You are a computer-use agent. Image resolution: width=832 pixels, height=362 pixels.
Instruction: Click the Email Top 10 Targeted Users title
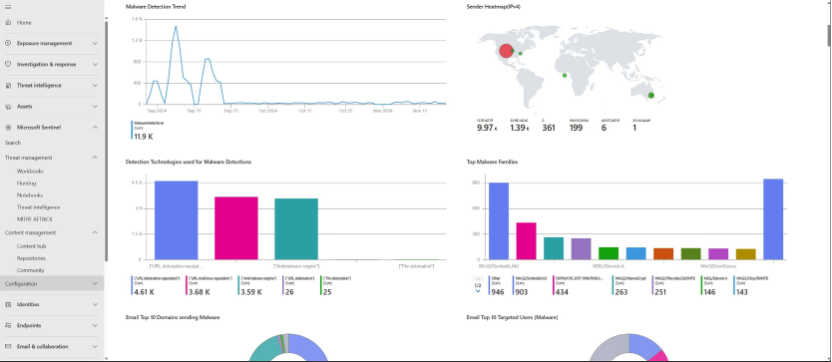tap(512, 317)
